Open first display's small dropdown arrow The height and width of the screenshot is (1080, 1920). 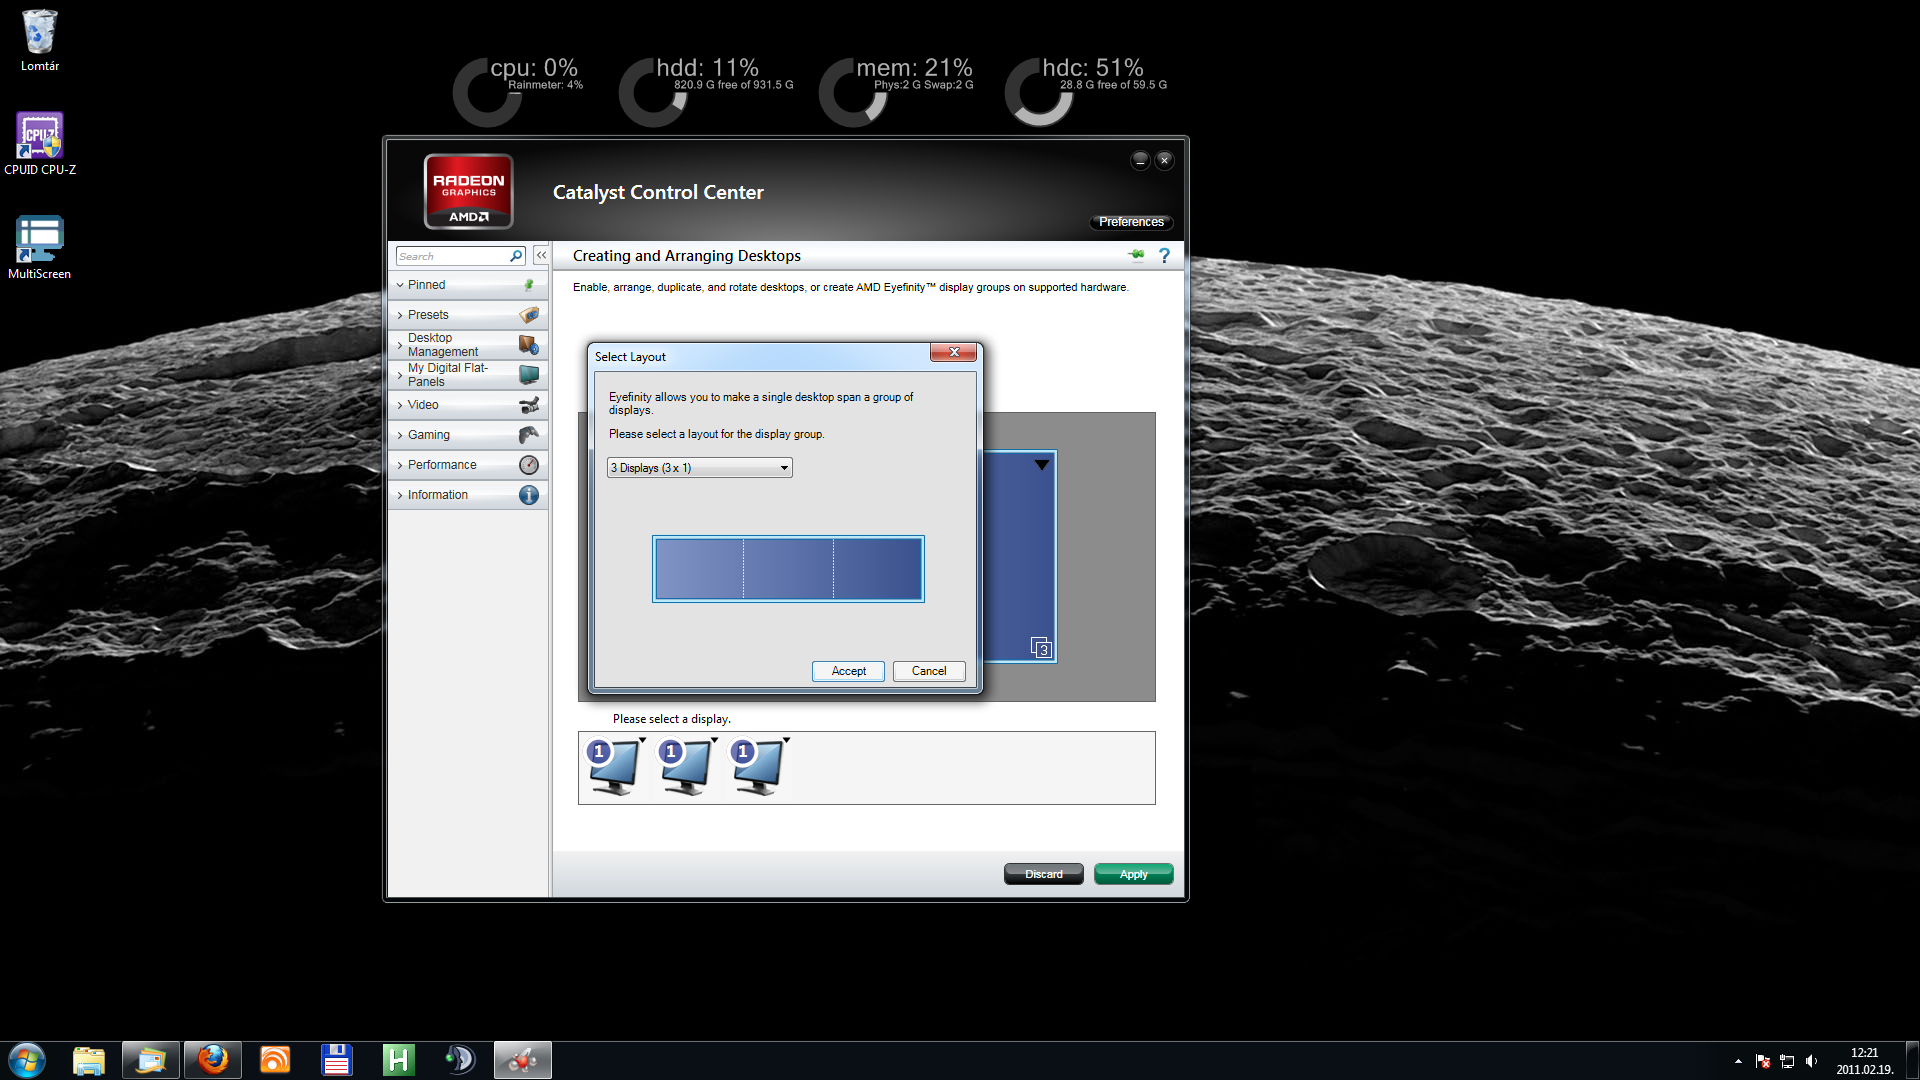click(642, 740)
